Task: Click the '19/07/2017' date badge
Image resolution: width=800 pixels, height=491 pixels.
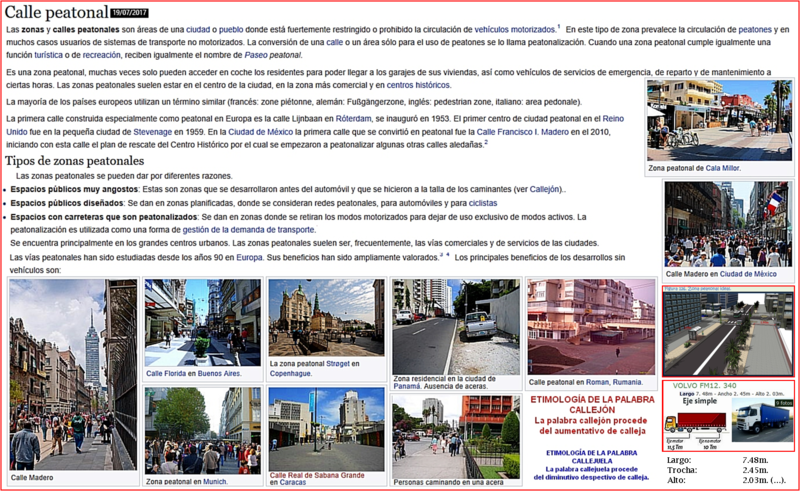Action: pyautogui.click(x=130, y=12)
